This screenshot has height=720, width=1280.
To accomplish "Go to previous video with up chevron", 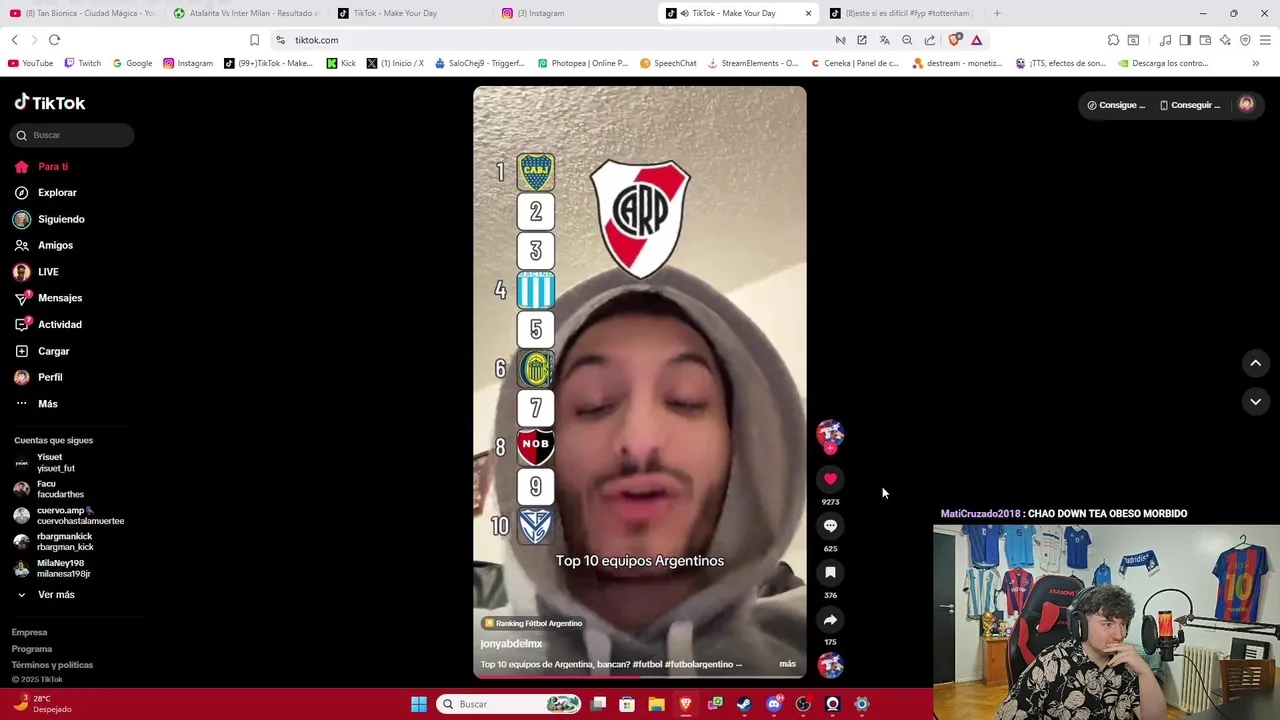I will [1256, 363].
